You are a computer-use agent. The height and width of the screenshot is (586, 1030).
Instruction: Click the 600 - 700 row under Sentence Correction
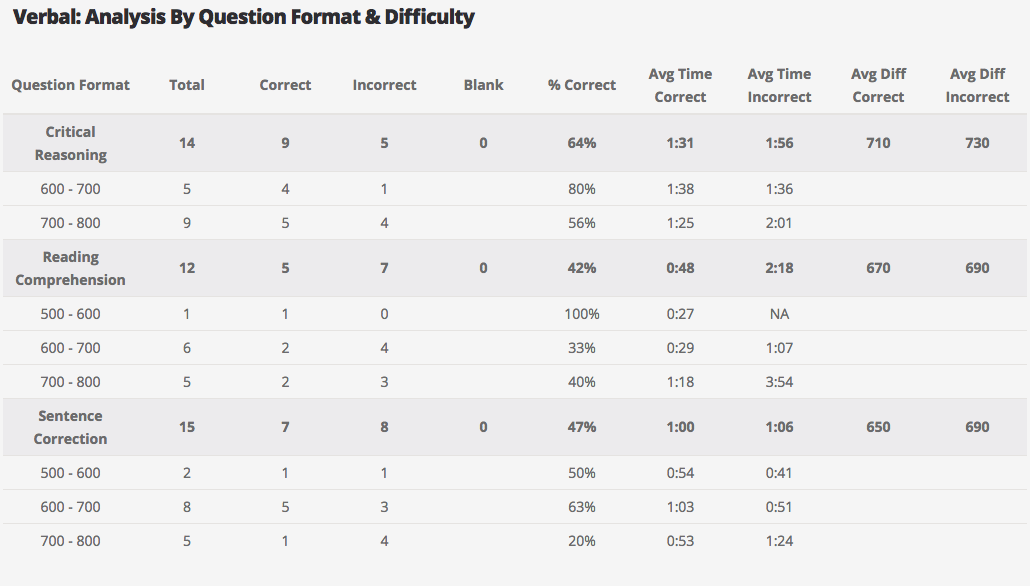point(71,507)
